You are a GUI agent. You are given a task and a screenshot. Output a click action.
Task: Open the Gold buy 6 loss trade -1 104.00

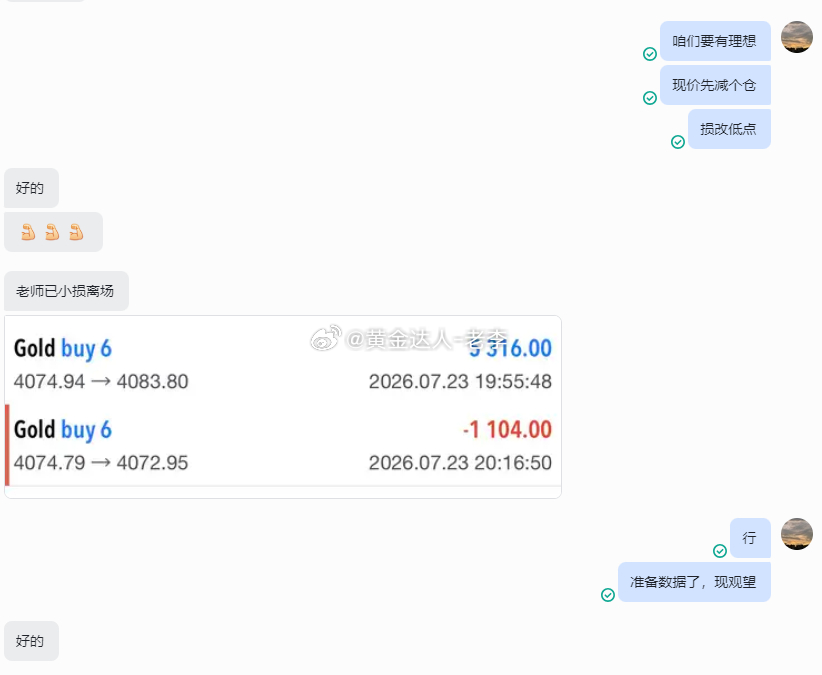point(283,445)
